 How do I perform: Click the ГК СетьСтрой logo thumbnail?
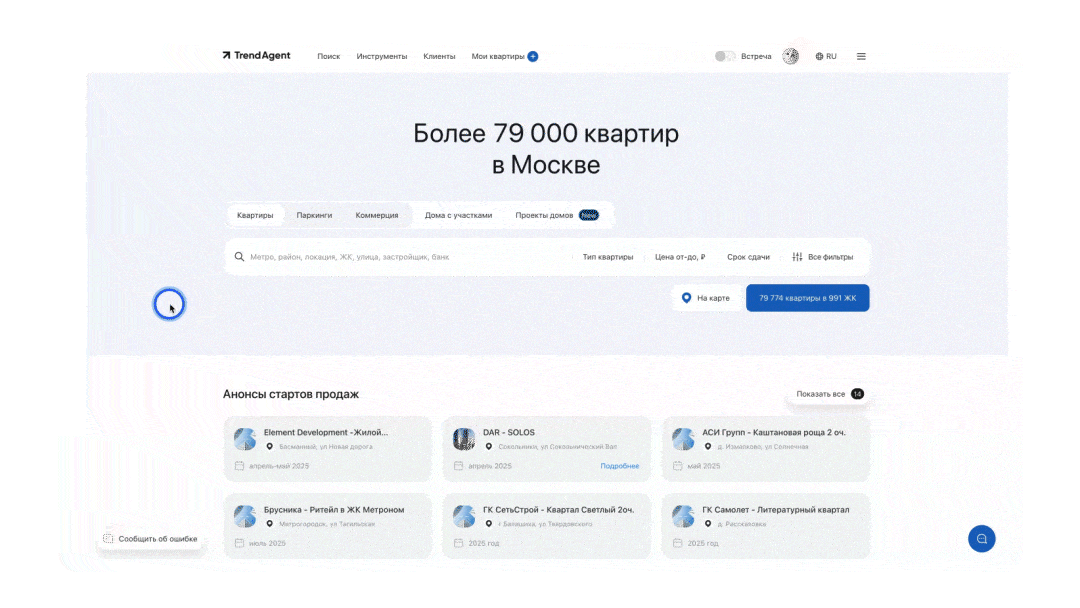pos(464,516)
